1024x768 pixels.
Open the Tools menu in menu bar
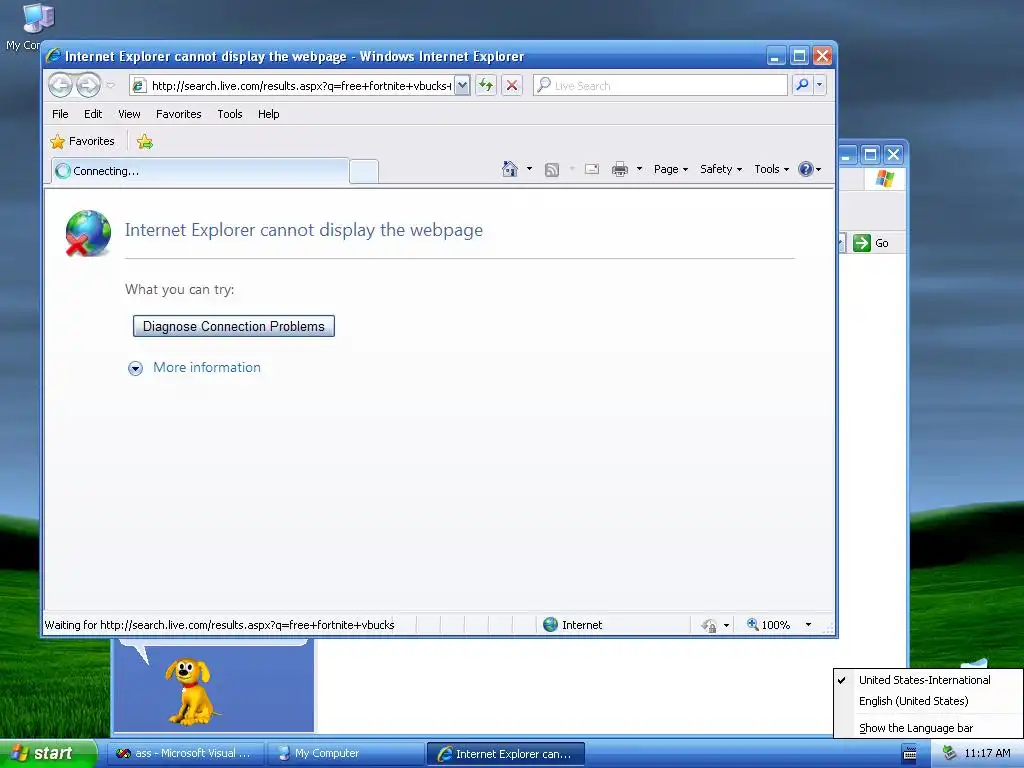click(230, 114)
